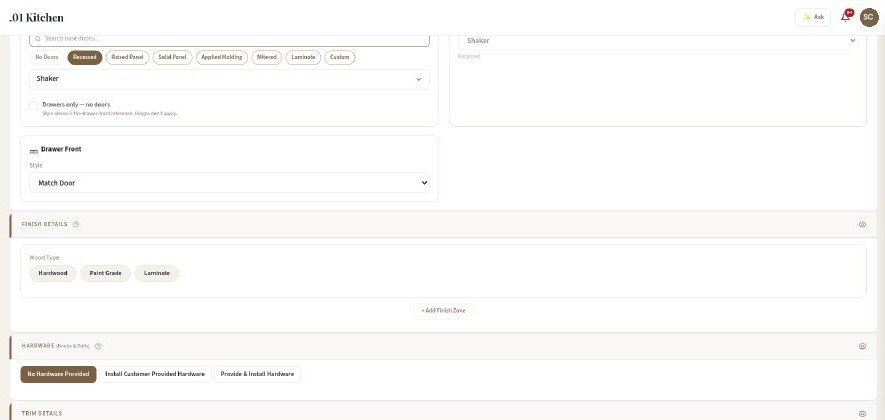Click the Ask assistant button
This screenshot has width=885, height=420.
[x=813, y=18]
